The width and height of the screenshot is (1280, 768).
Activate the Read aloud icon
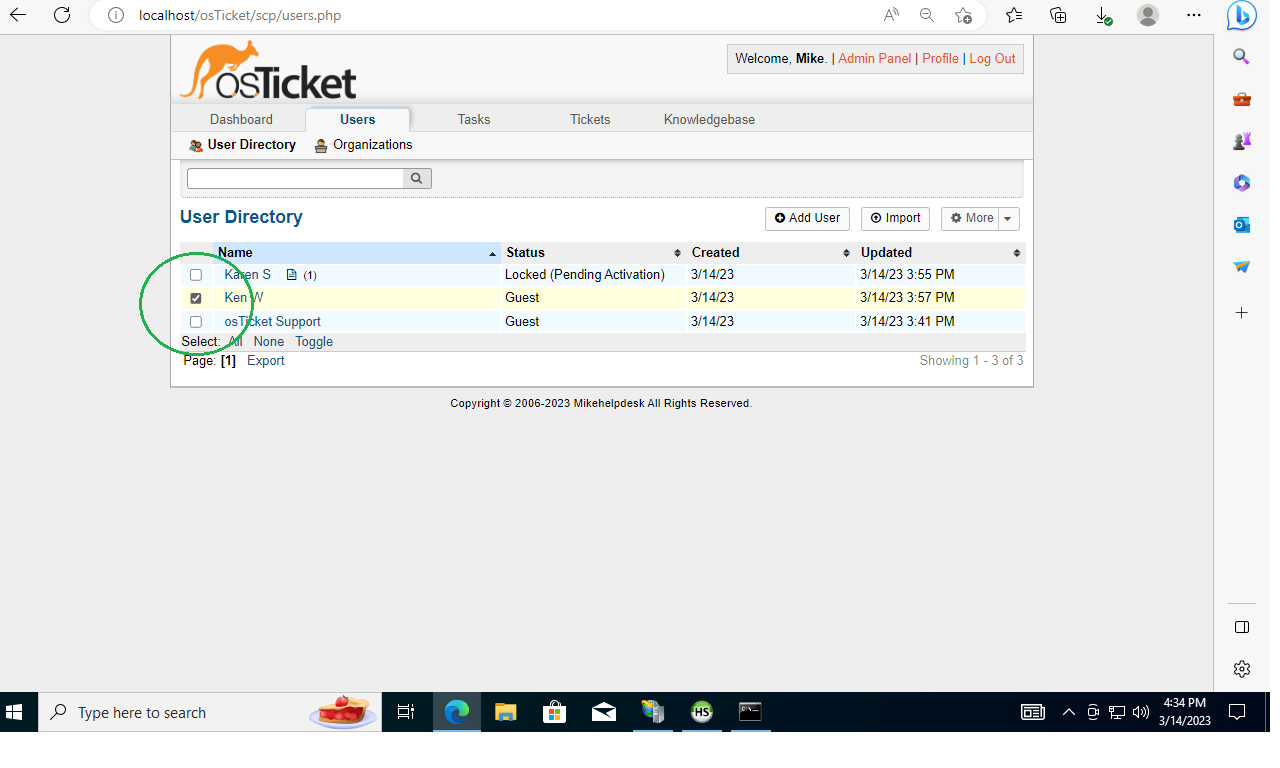pyautogui.click(x=891, y=15)
